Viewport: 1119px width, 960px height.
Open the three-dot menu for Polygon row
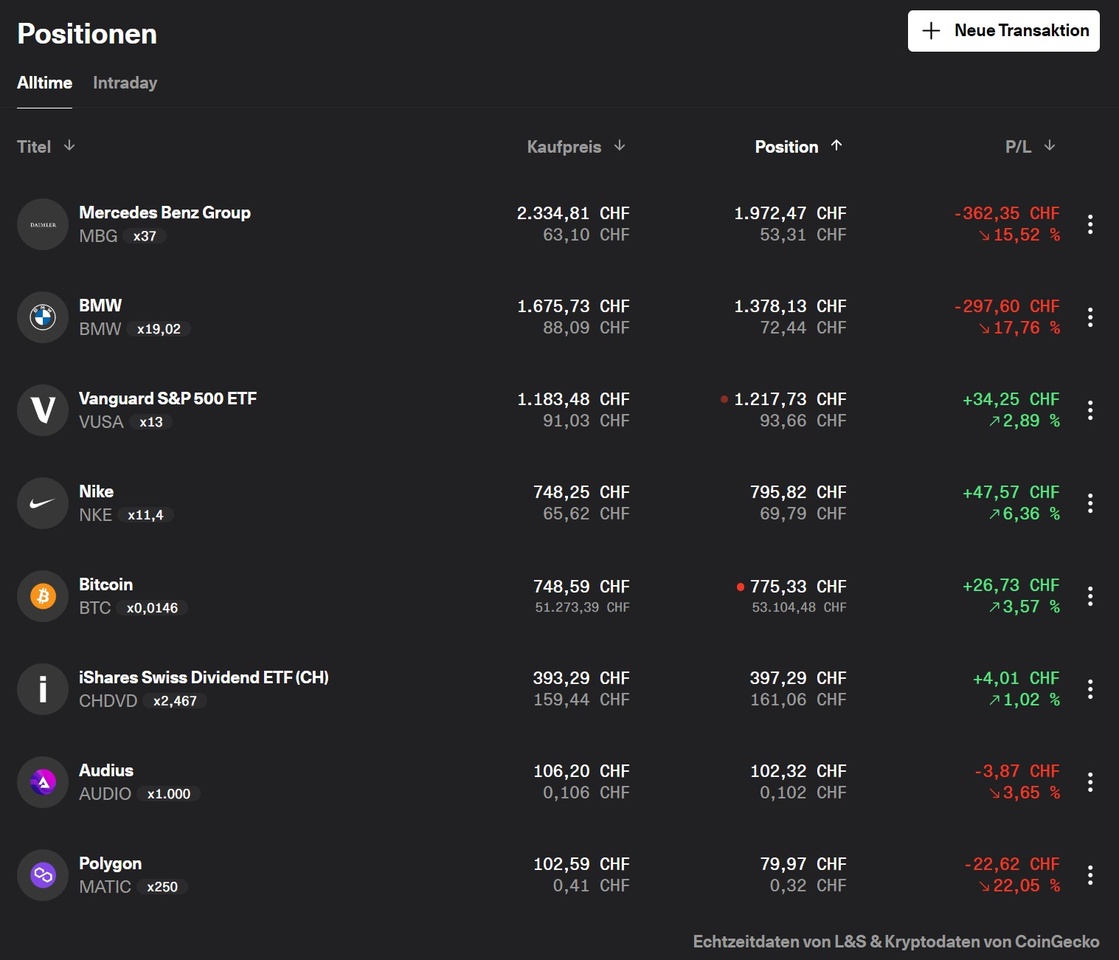(x=1090, y=875)
